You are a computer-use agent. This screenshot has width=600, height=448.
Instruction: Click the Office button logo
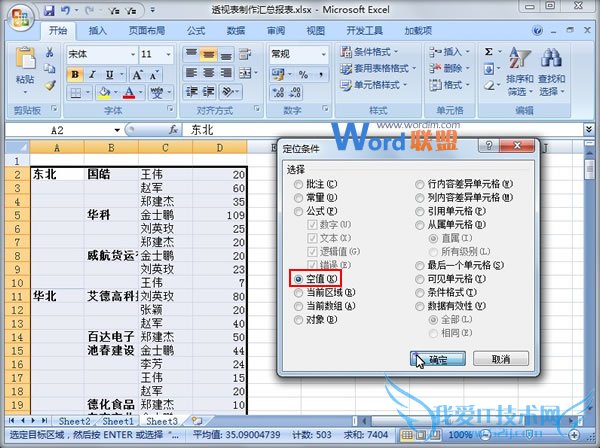(20, 17)
